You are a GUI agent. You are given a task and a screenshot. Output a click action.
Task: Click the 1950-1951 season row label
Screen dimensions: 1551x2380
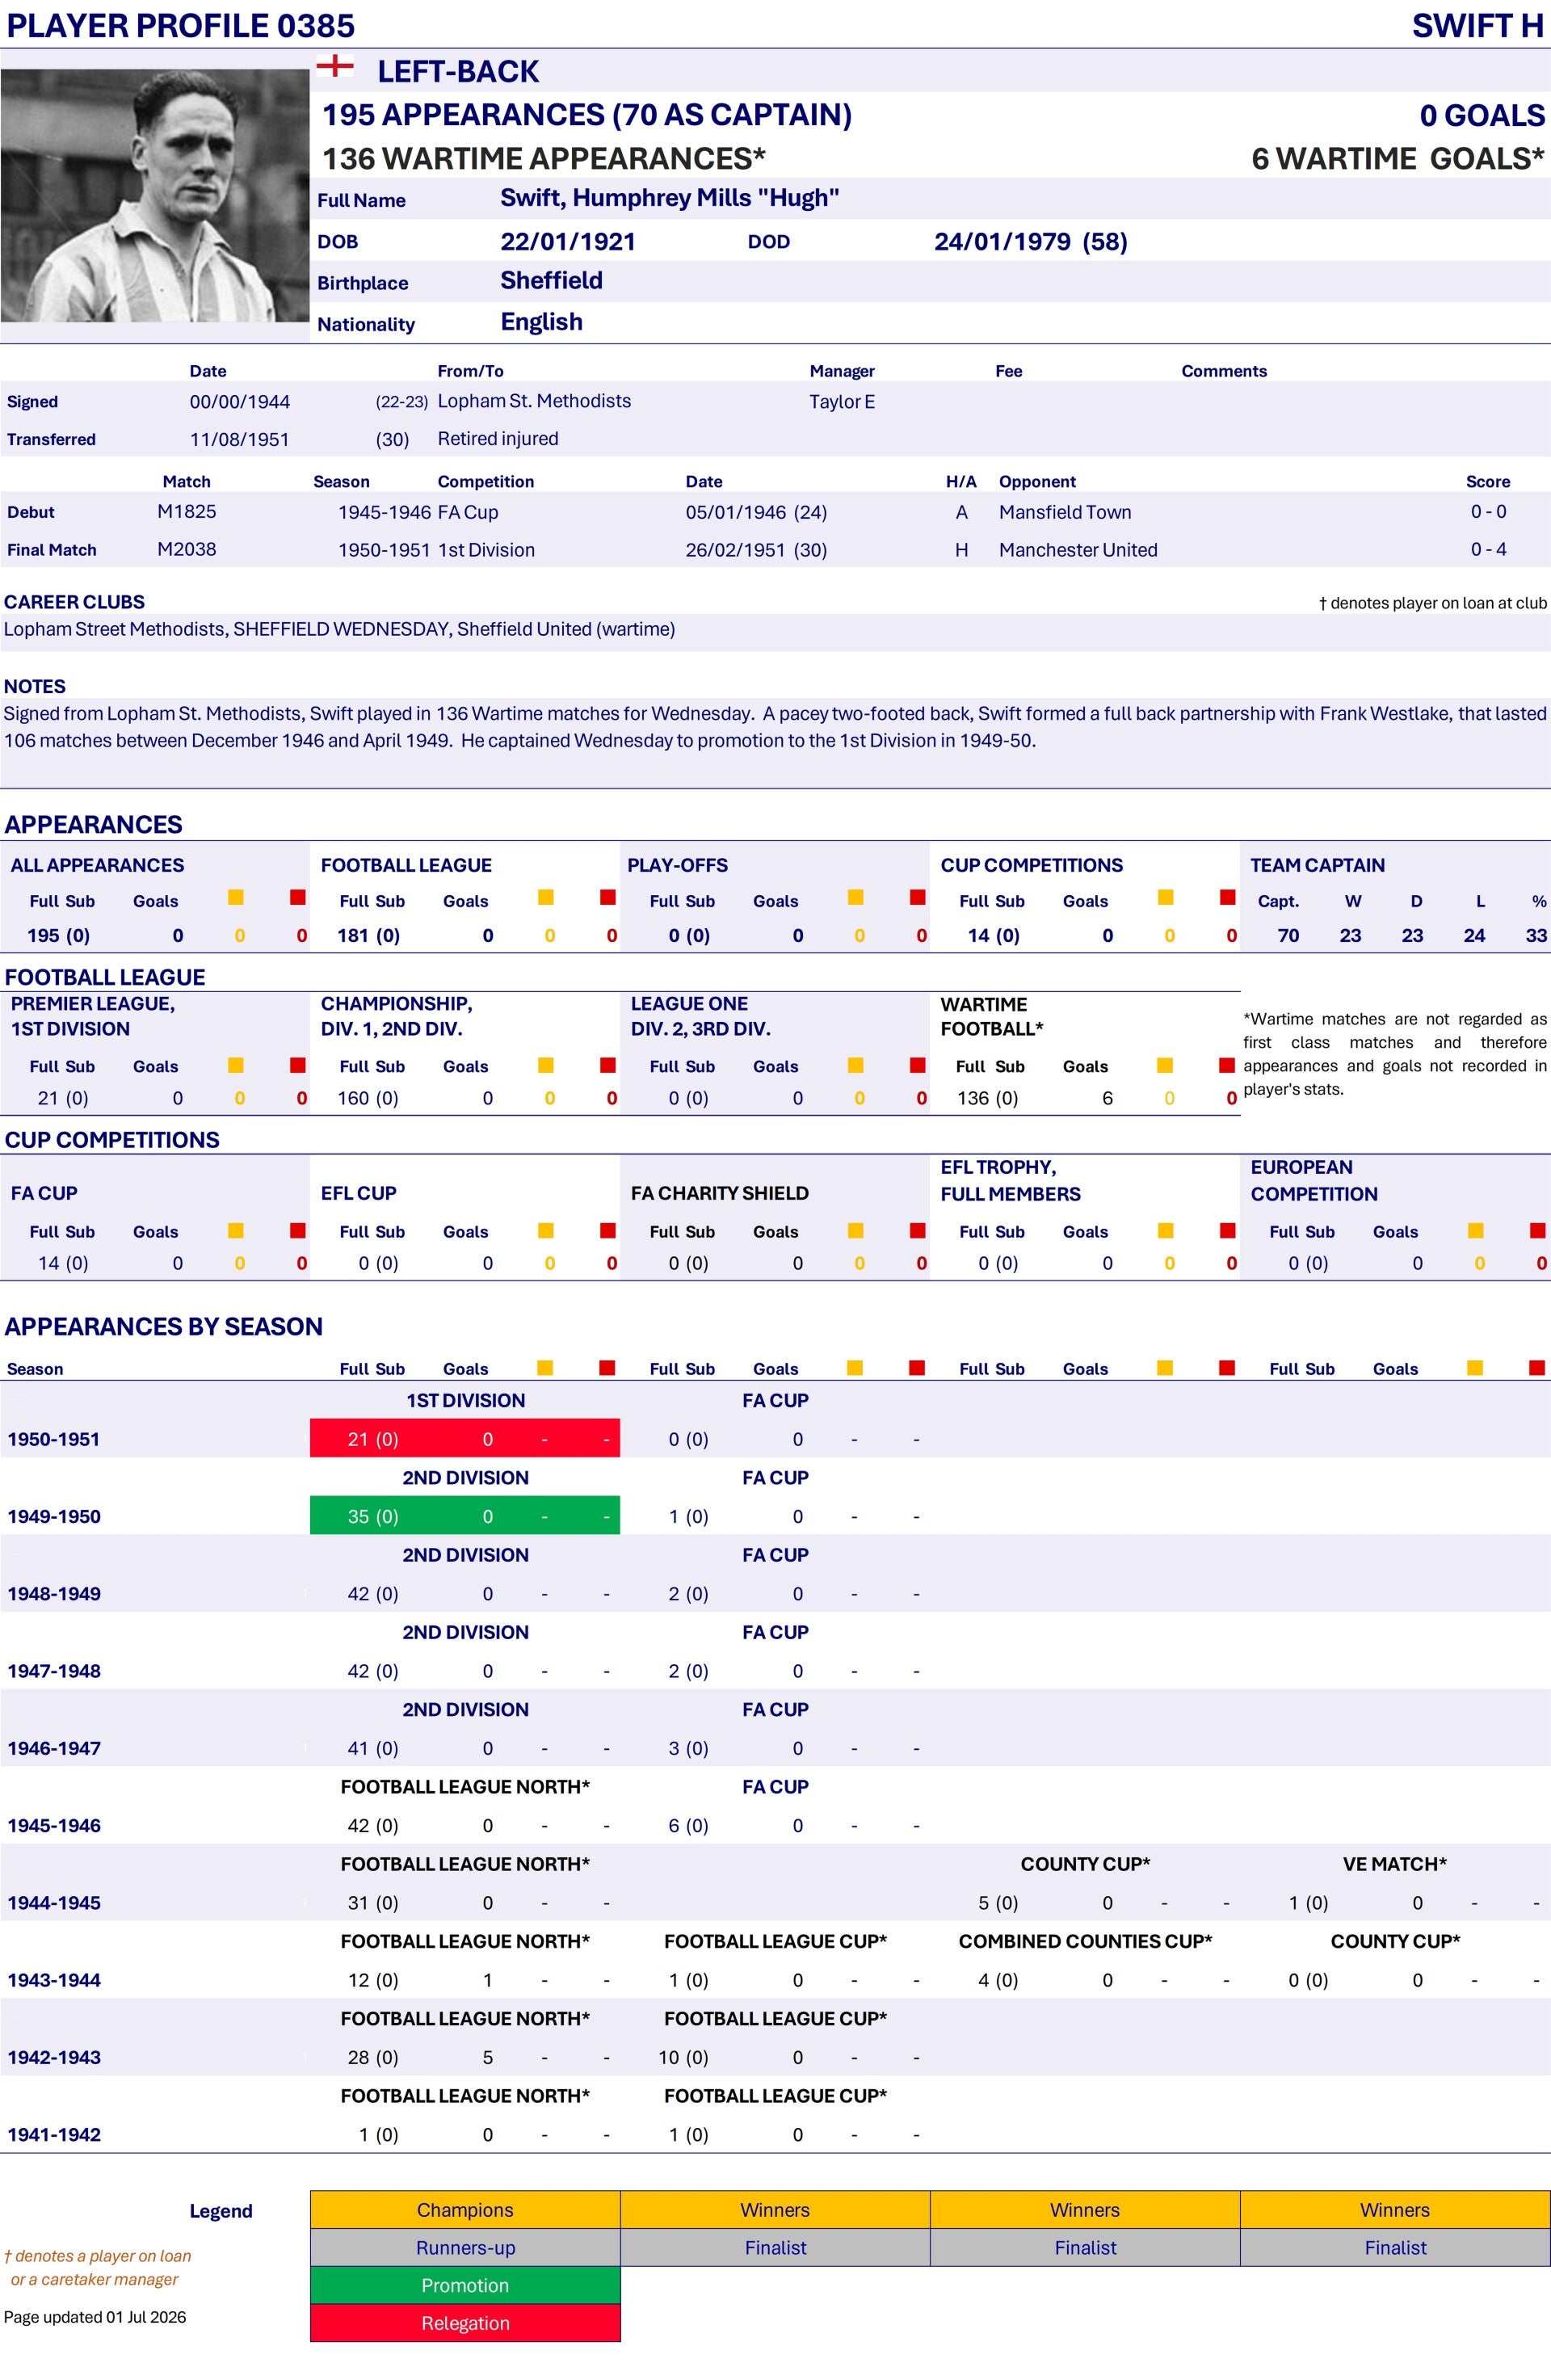[53, 1439]
